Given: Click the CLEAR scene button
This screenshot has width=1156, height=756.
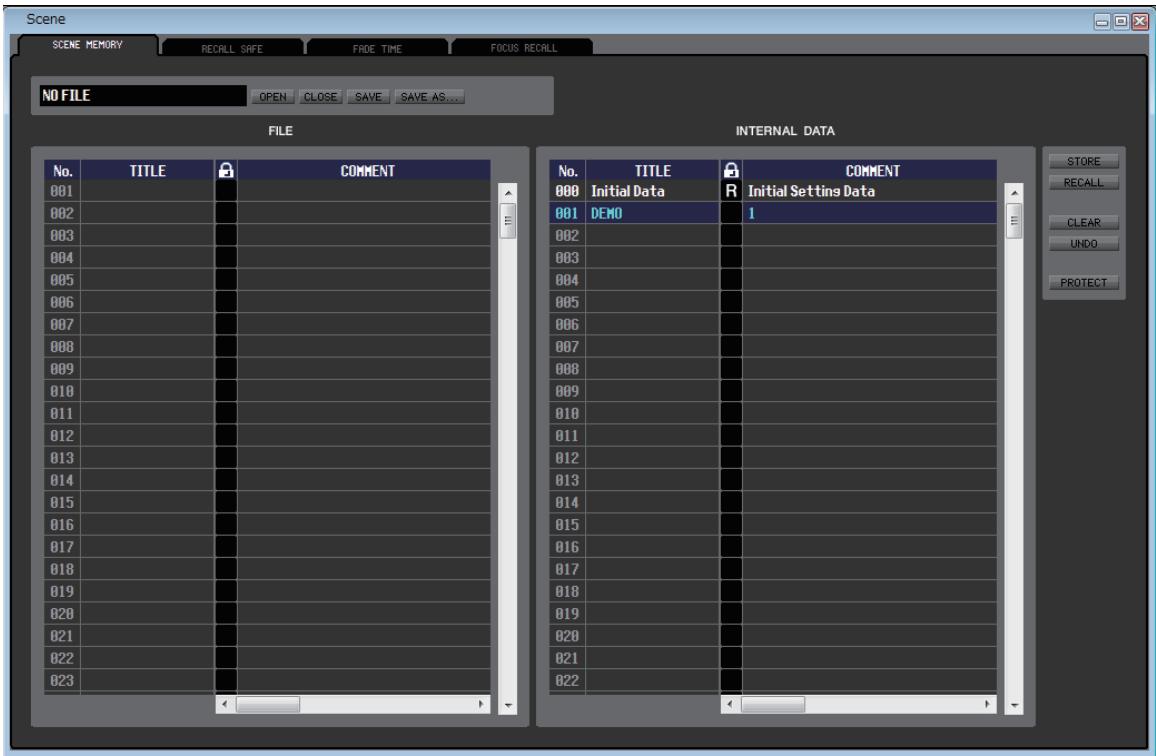Looking at the screenshot, I should tap(1084, 223).
